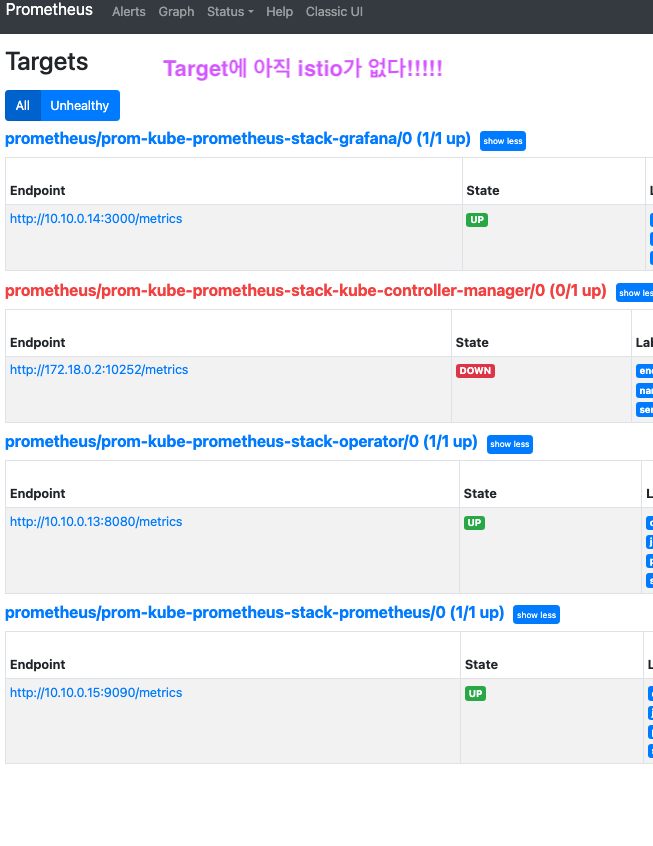
Task: Open endpoint http://10.10.0.13:8080/metrics
Action: click(96, 522)
